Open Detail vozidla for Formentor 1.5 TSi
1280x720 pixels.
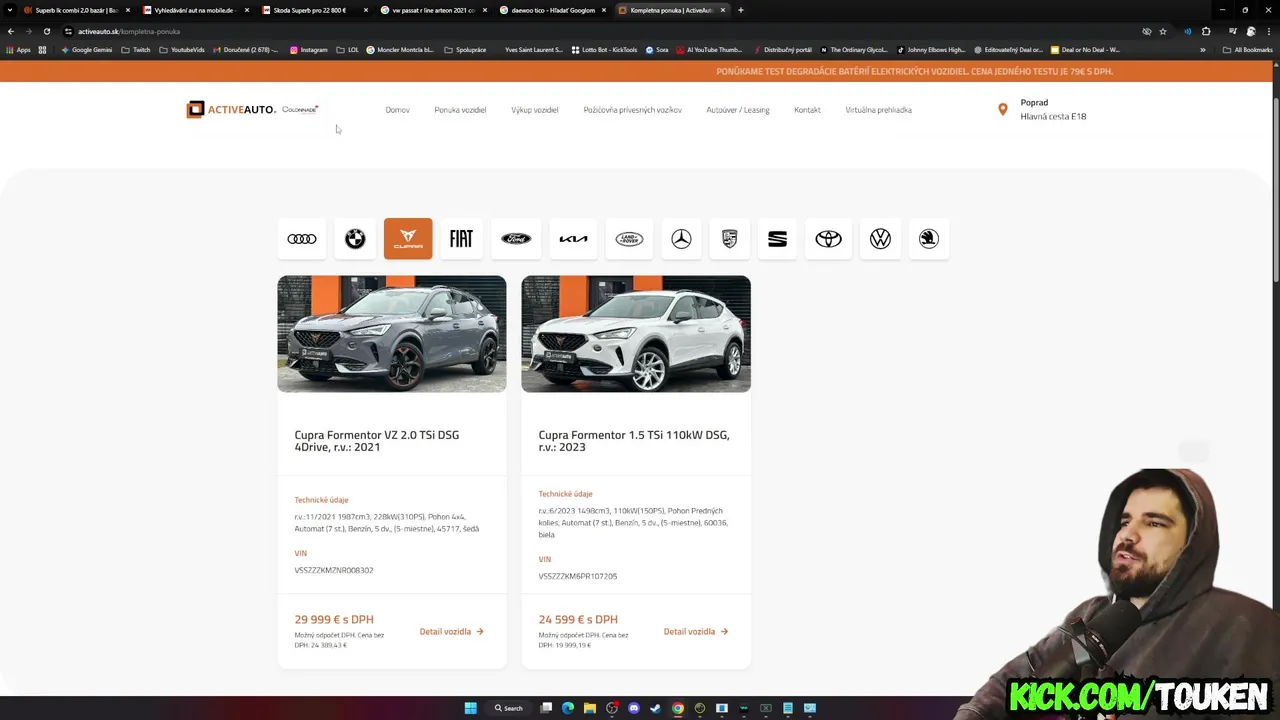tap(696, 632)
